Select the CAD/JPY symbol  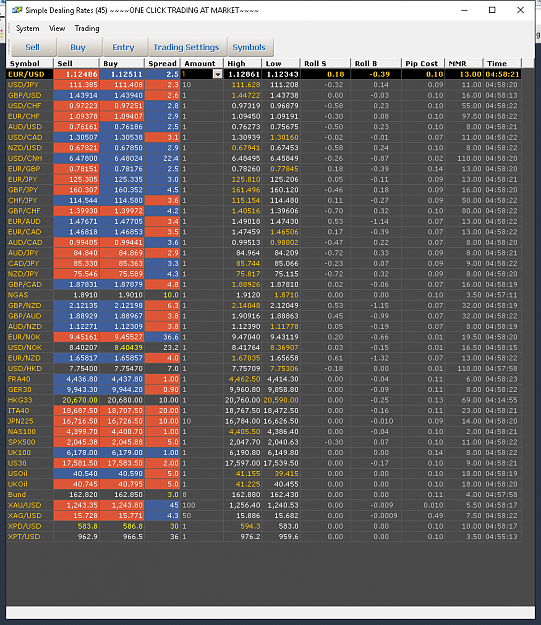[23, 263]
